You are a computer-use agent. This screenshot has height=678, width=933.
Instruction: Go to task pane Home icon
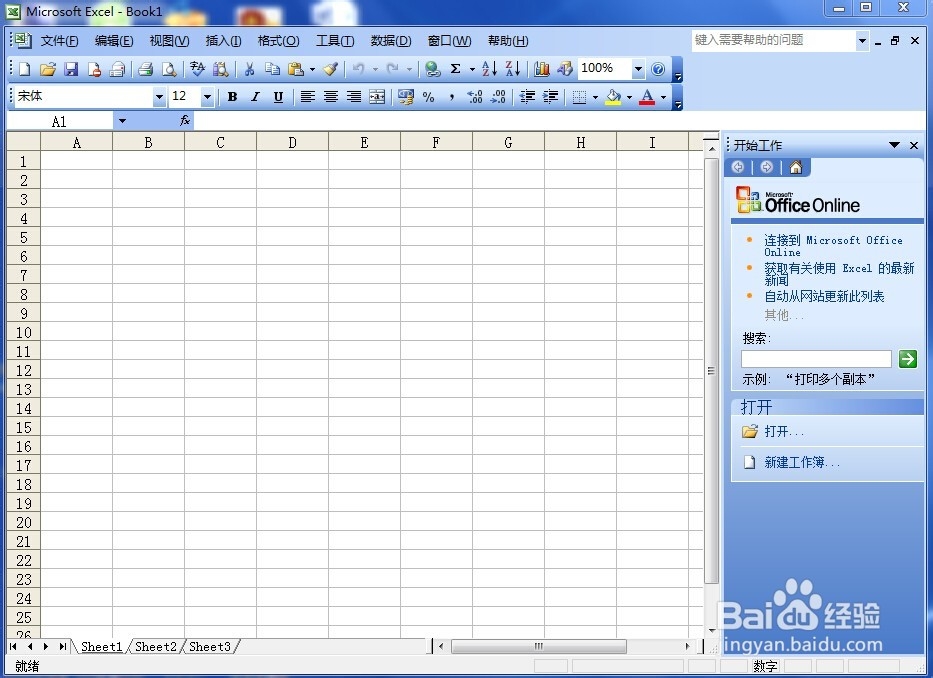pos(796,167)
